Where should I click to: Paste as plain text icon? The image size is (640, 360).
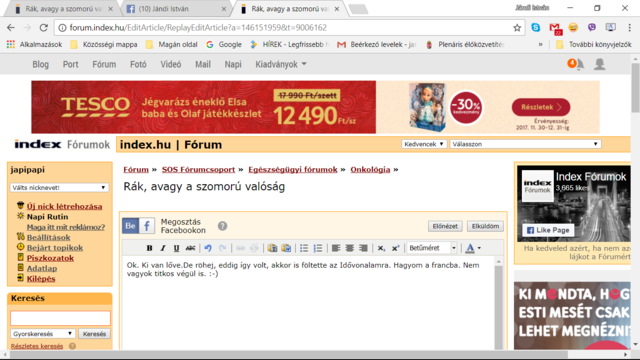click(x=272, y=248)
